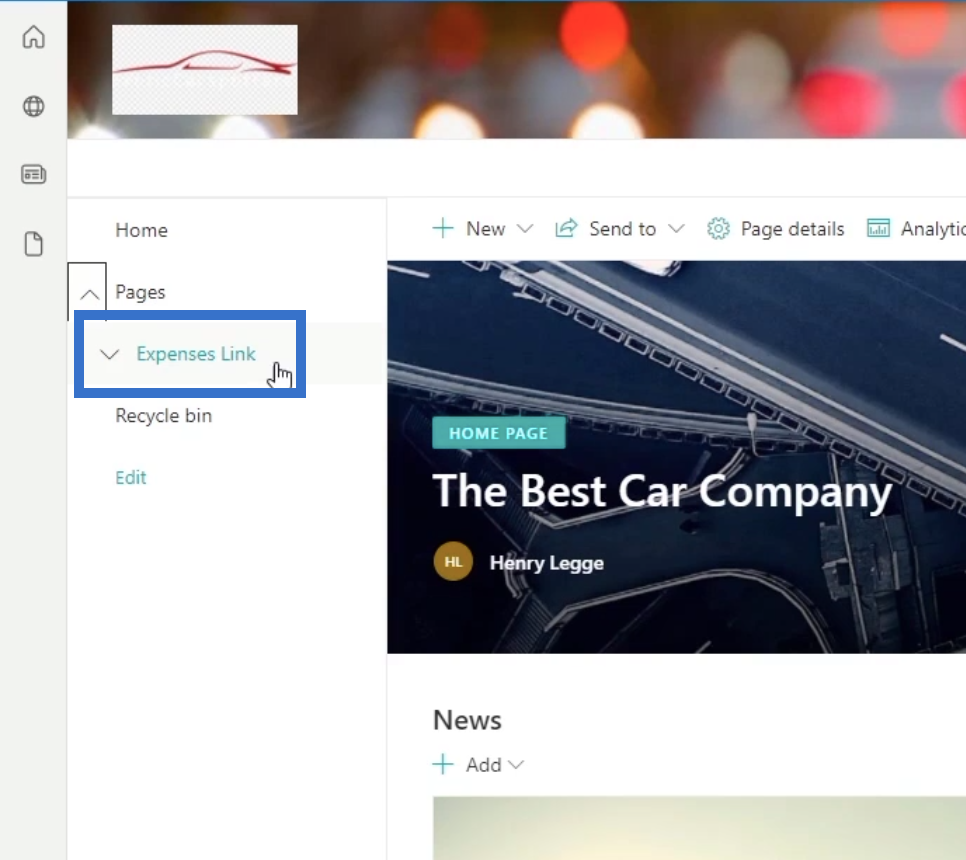The width and height of the screenshot is (966, 860).
Task: Open the news article thumbnail image
Action: (x=699, y=828)
